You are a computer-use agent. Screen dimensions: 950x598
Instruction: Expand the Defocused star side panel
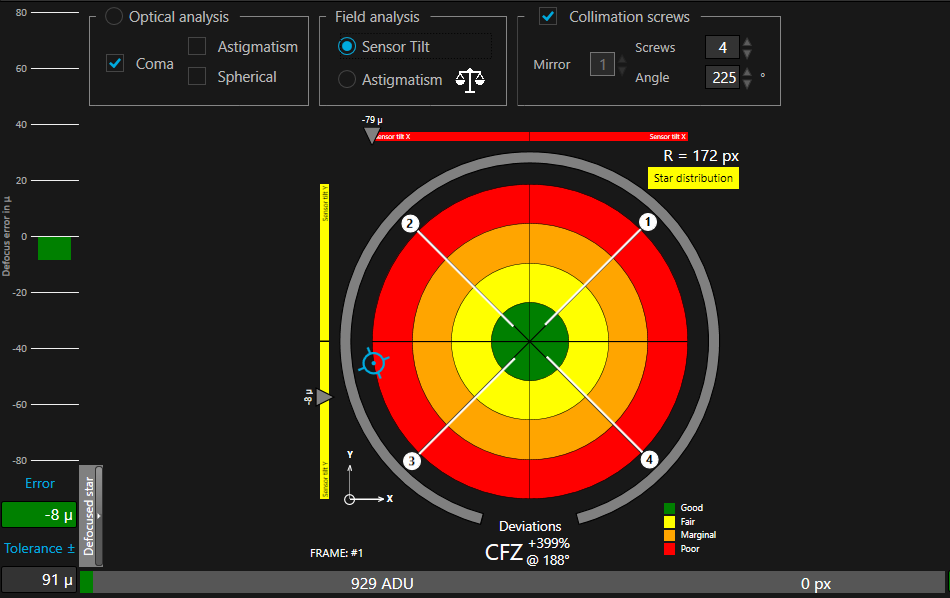[x=91, y=515]
